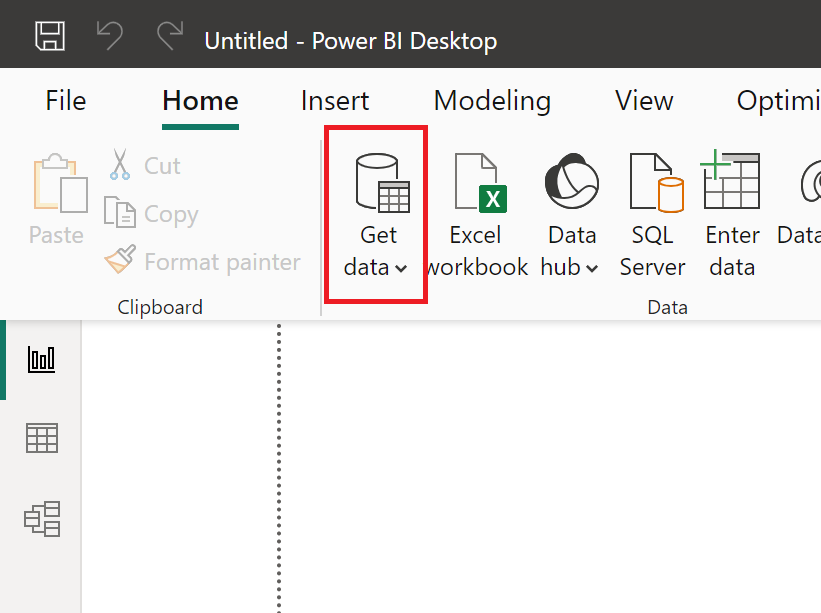Switch to Table view grid icon
The width and height of the screenshot is (821, 613).
coord(42,438)
